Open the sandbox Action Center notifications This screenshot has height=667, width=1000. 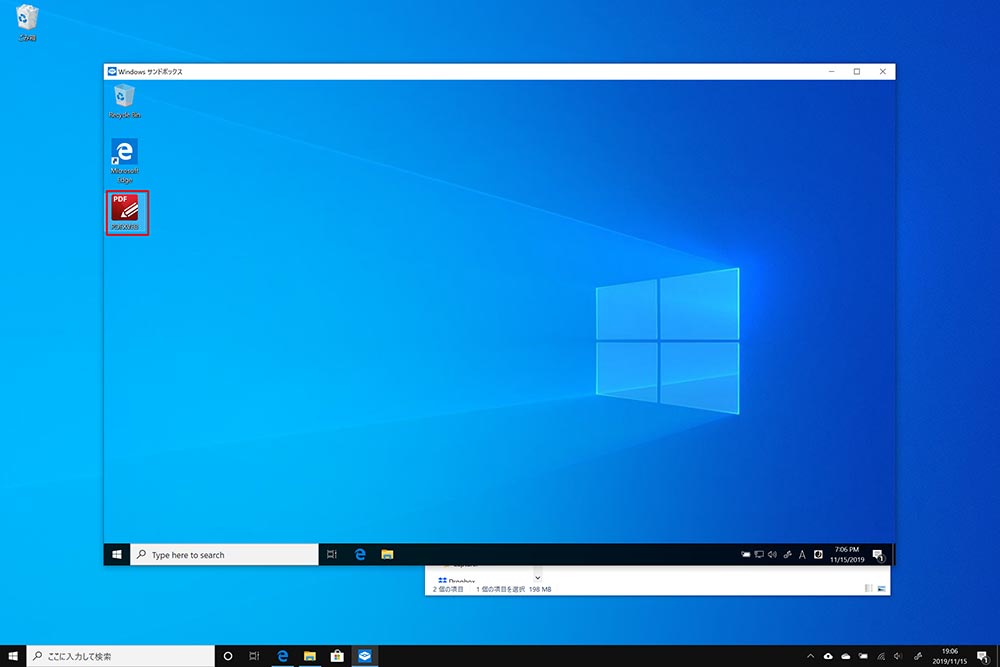(878, 555)
